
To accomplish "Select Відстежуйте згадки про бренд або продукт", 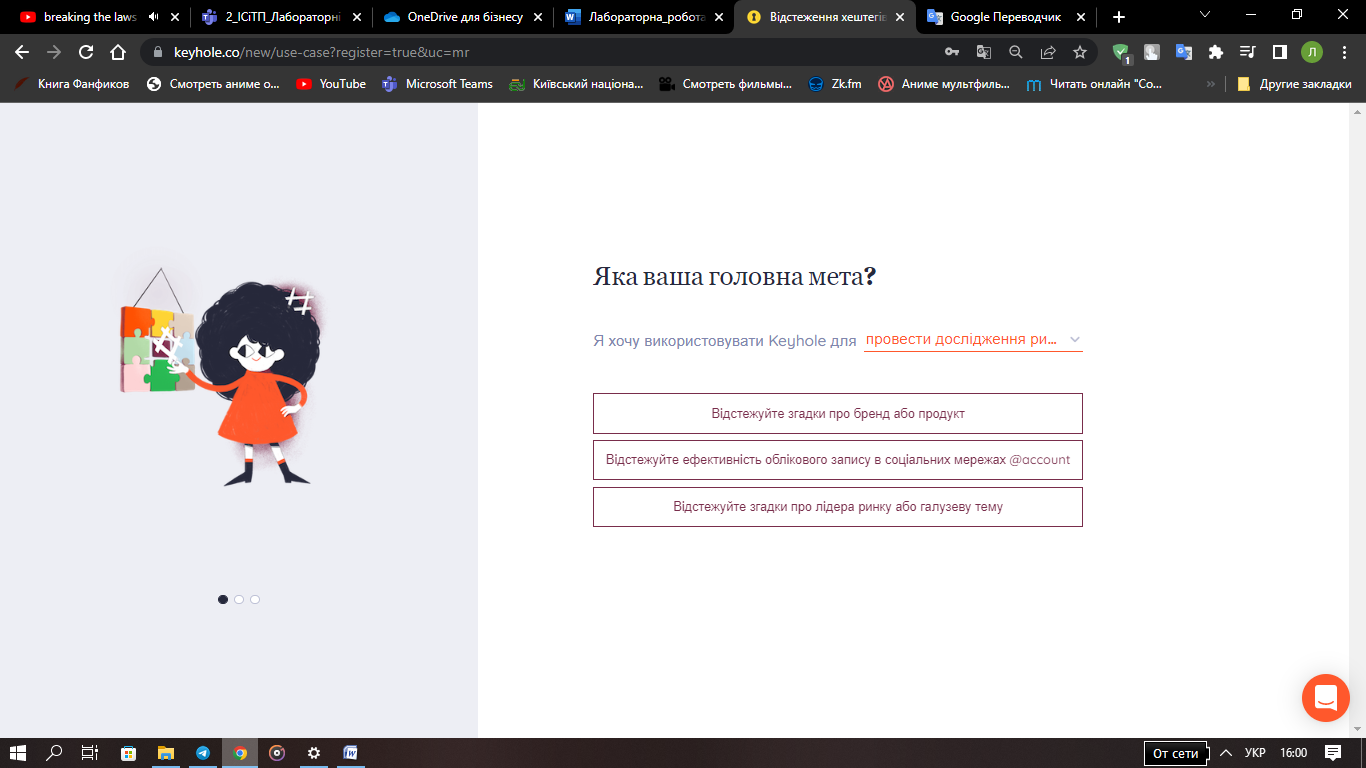I will coord(838,413).
